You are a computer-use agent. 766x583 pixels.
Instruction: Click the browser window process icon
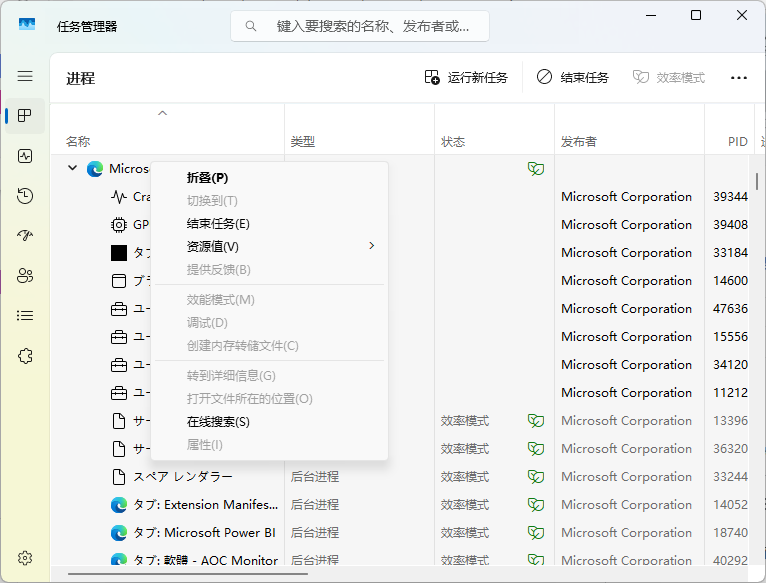(x=119, y=281)
